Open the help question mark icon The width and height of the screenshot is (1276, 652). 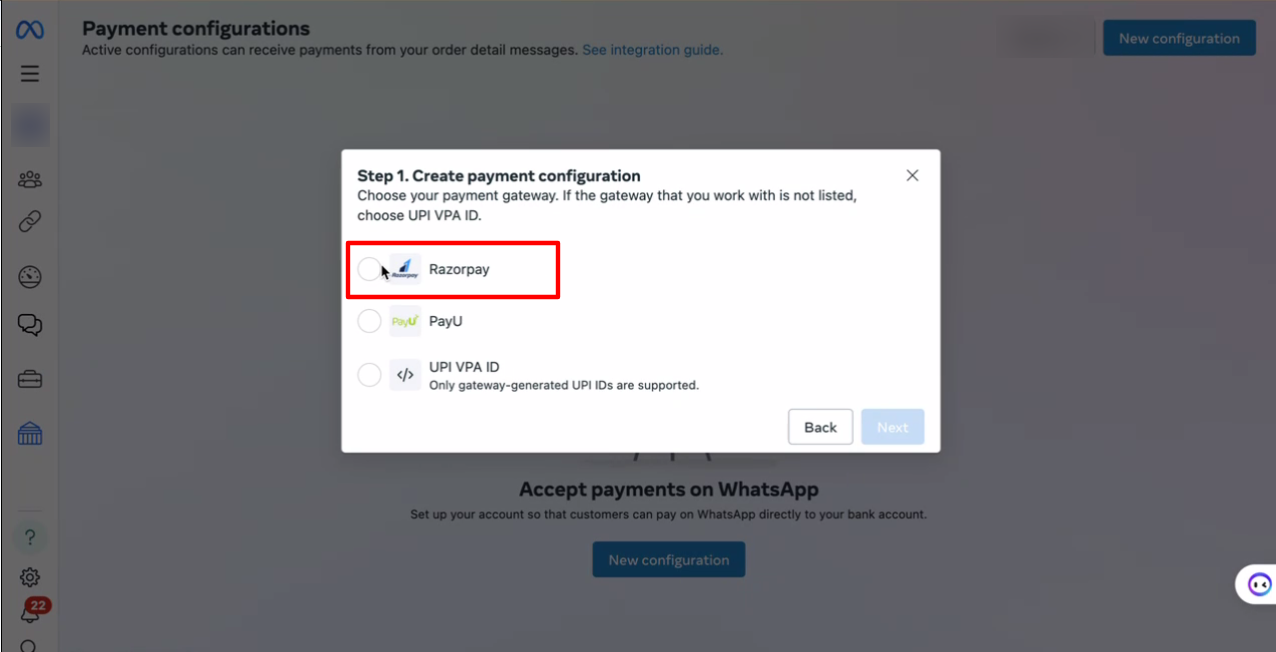pyautogui.click(x=30, y=537)
